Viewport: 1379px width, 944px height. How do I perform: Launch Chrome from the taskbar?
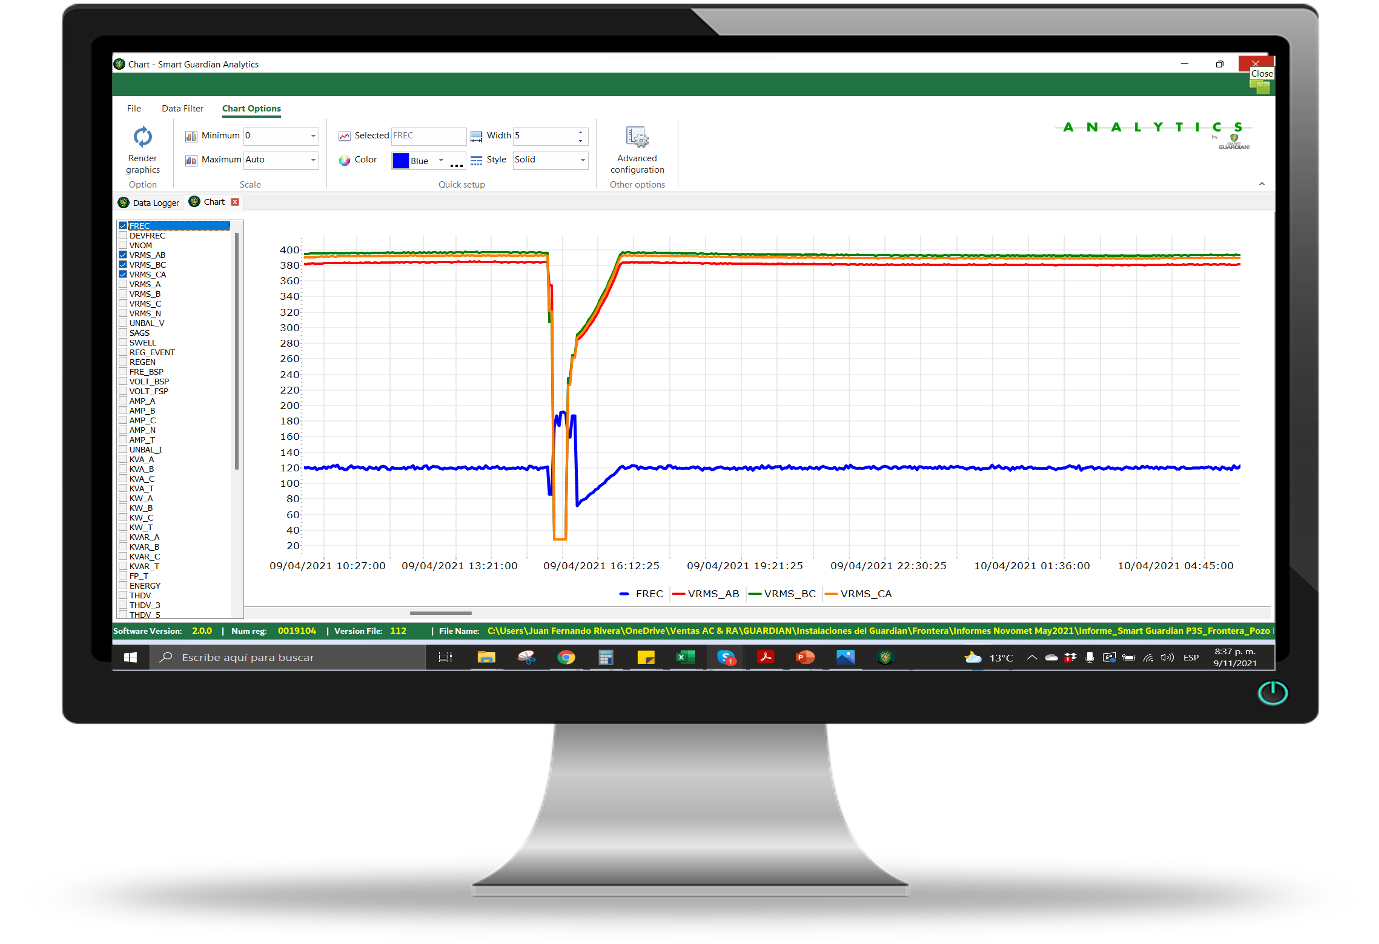(x=566, y=657)
